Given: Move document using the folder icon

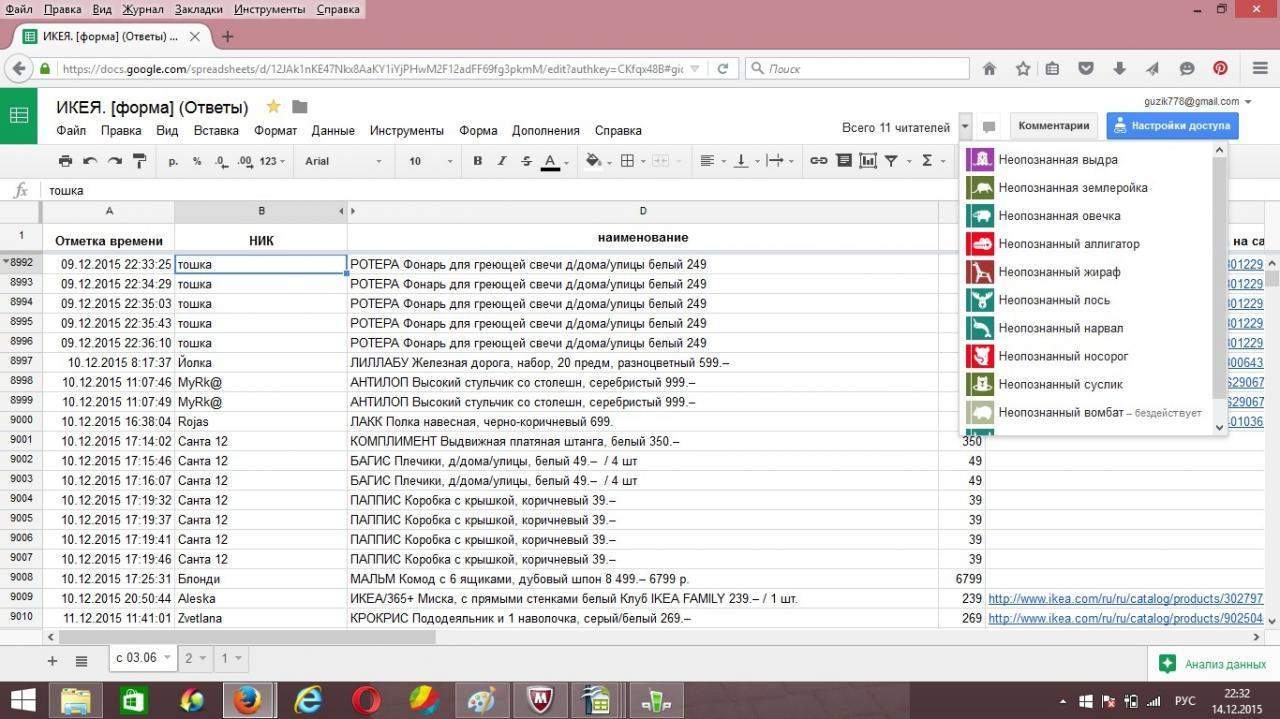Looking at the screenshot, I should (299, 107).
